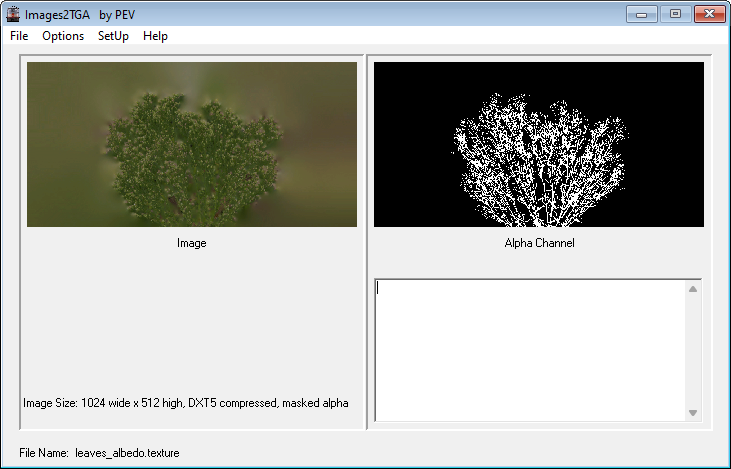
Task: Click the 'File Name:' label
Action: pos(44,453)
